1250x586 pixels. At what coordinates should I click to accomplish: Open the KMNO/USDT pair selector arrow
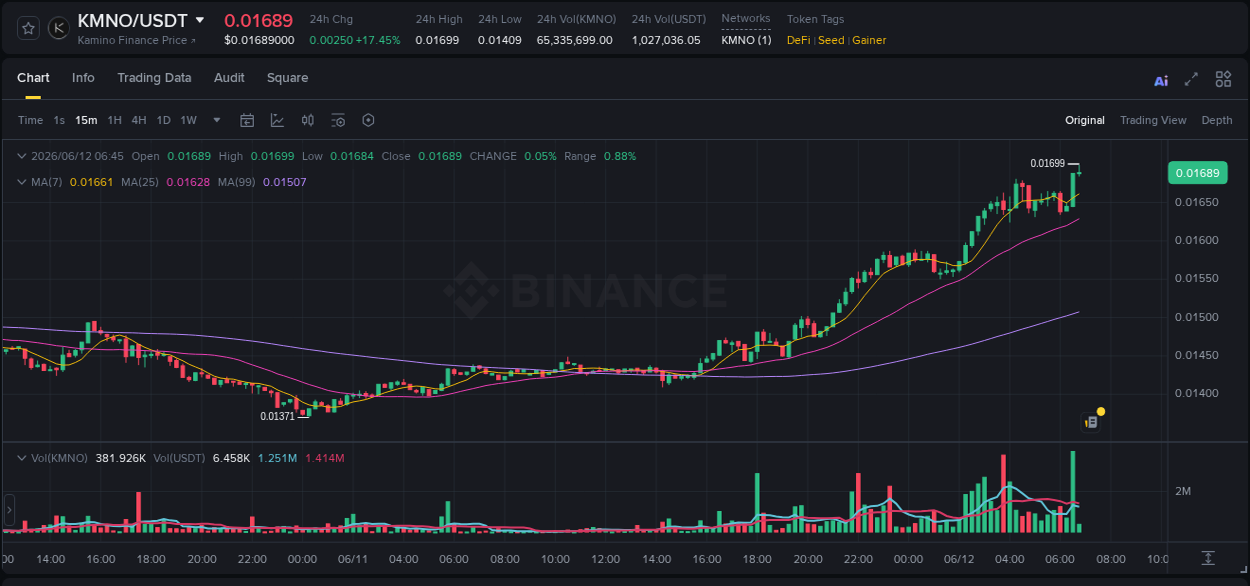(x=200, y=20)
